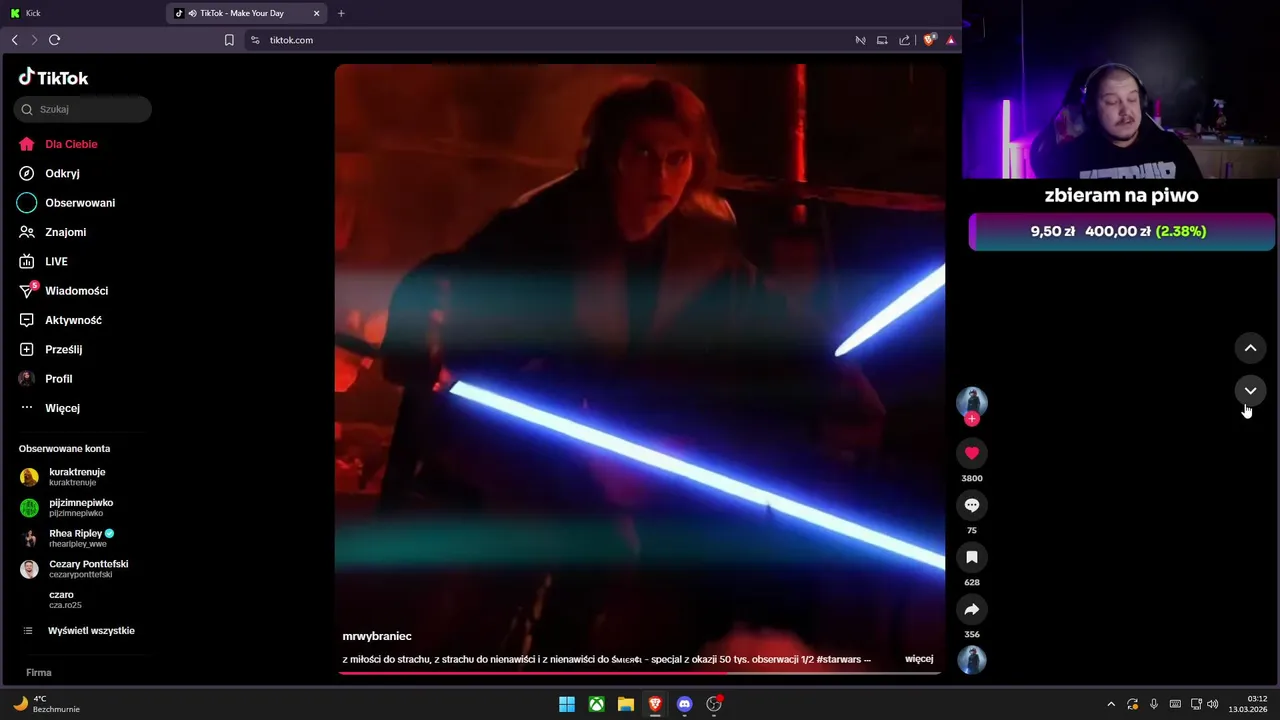This screenshot has height=720, width=1280.
Task: Click browser back button
Action: pyautogui.click(x=14, y=40)
